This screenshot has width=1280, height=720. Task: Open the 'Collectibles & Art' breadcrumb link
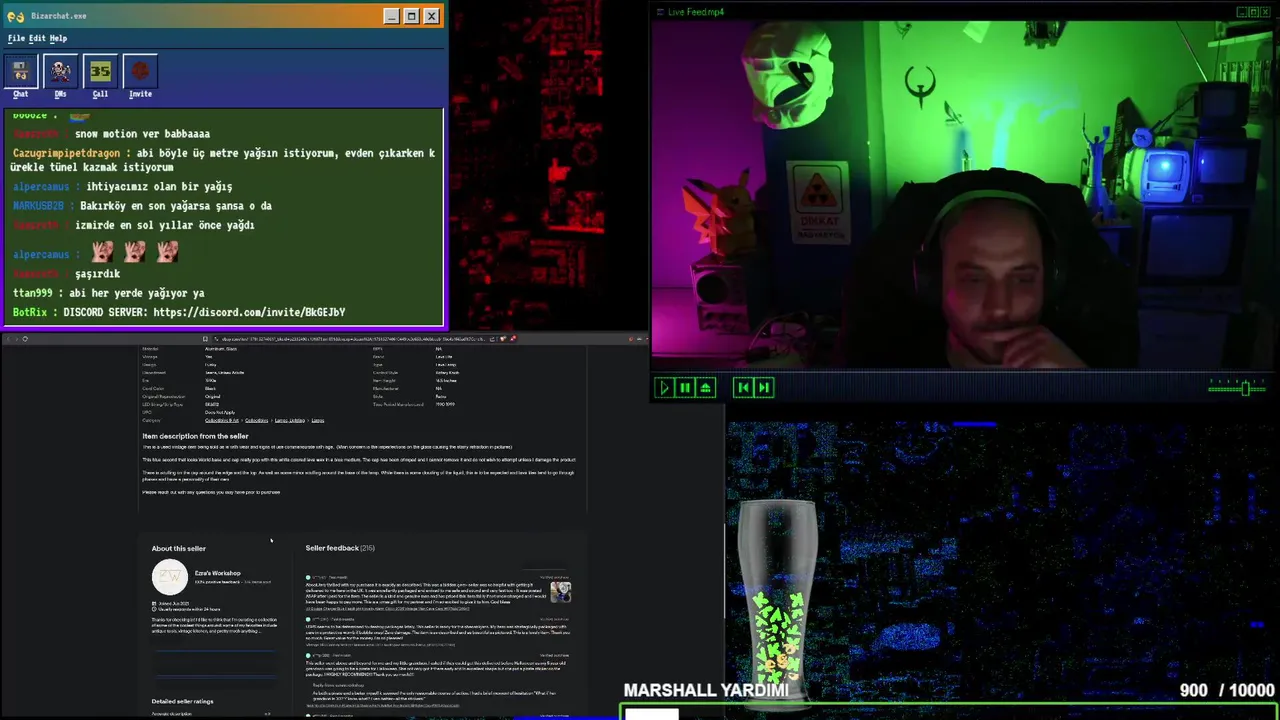222,420
